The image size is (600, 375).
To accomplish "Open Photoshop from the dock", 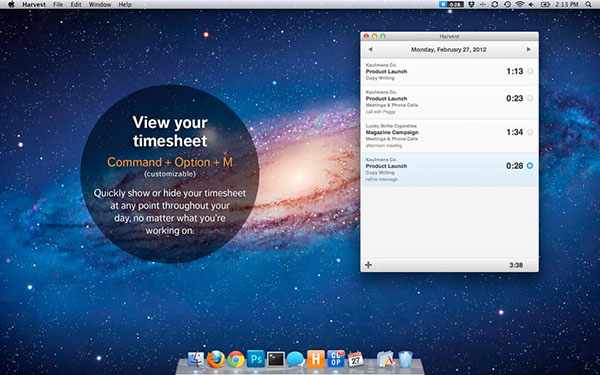I will tap(256, 359).
